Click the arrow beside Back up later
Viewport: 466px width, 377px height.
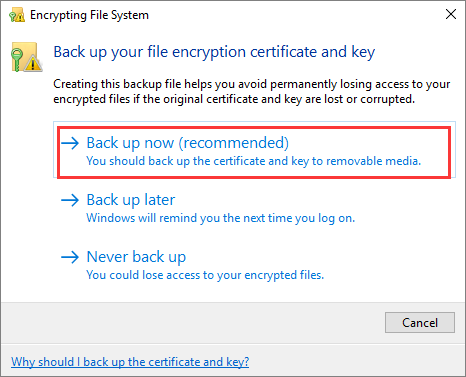coord(70,200)
